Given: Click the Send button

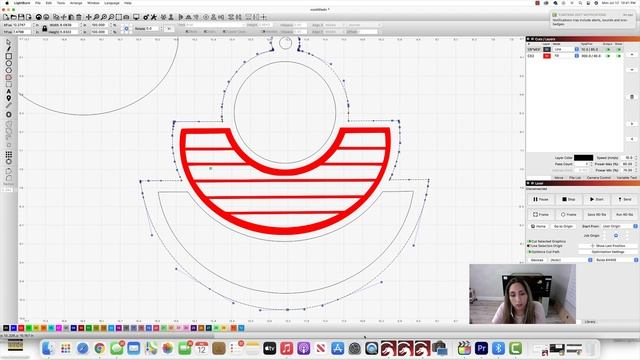Looking at the screenshot, I should 625,200.
